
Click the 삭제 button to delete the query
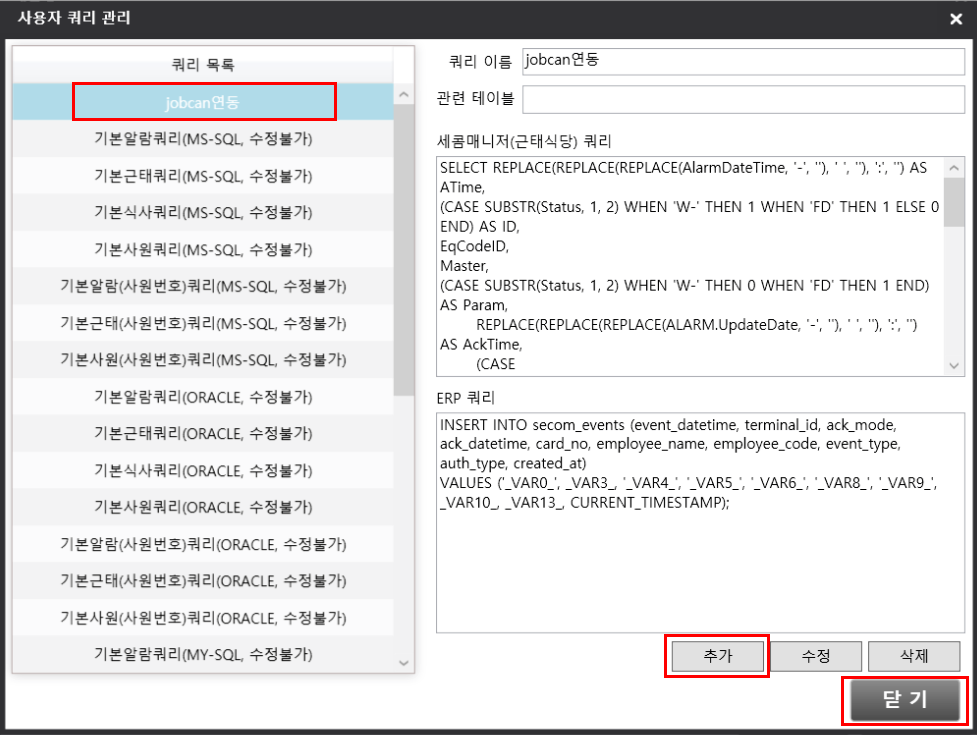click(x=914, y=656)
